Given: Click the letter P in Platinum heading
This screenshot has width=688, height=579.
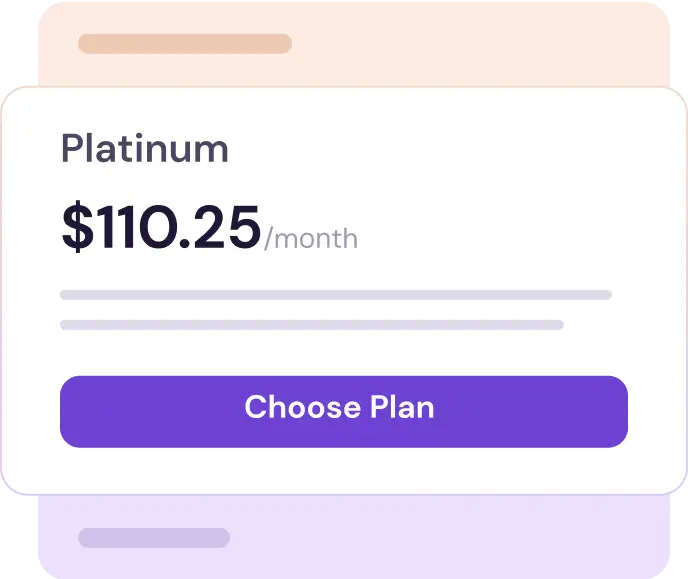Looking at the screenshot, I should 71,149.
